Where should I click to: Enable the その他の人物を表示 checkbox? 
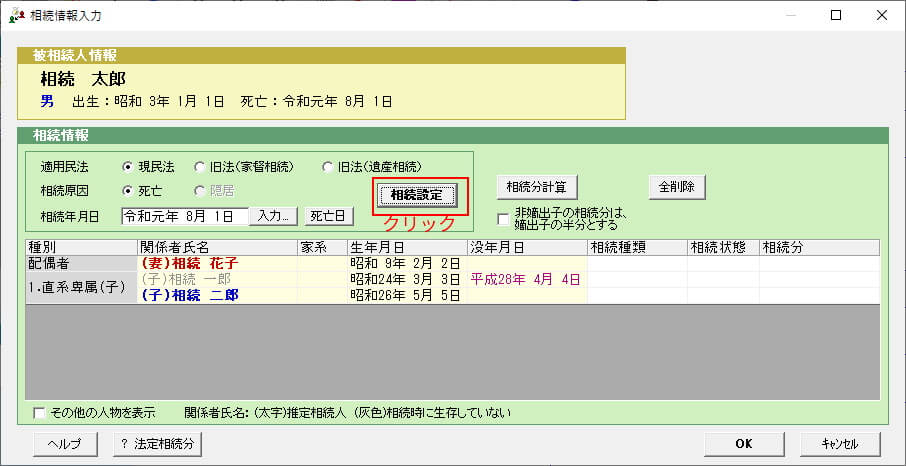[x=39, y=413]
